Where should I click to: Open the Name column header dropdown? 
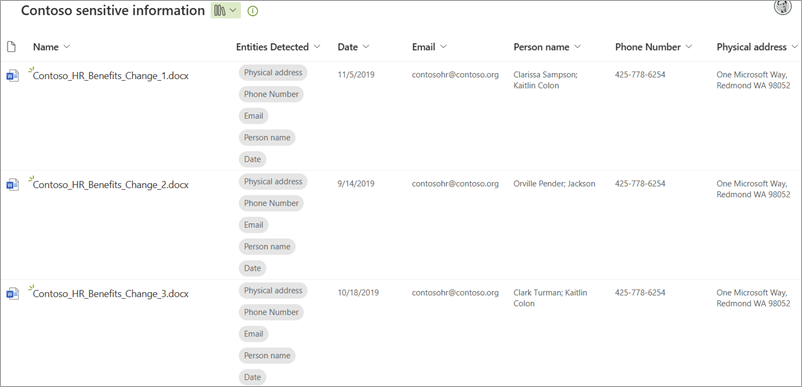click(52, 47)
